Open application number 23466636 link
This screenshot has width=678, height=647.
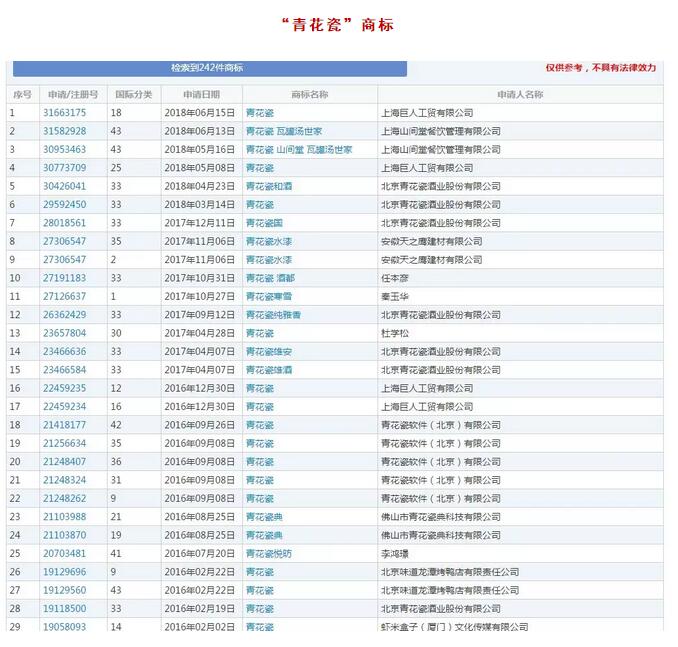[x=64, y=352]
